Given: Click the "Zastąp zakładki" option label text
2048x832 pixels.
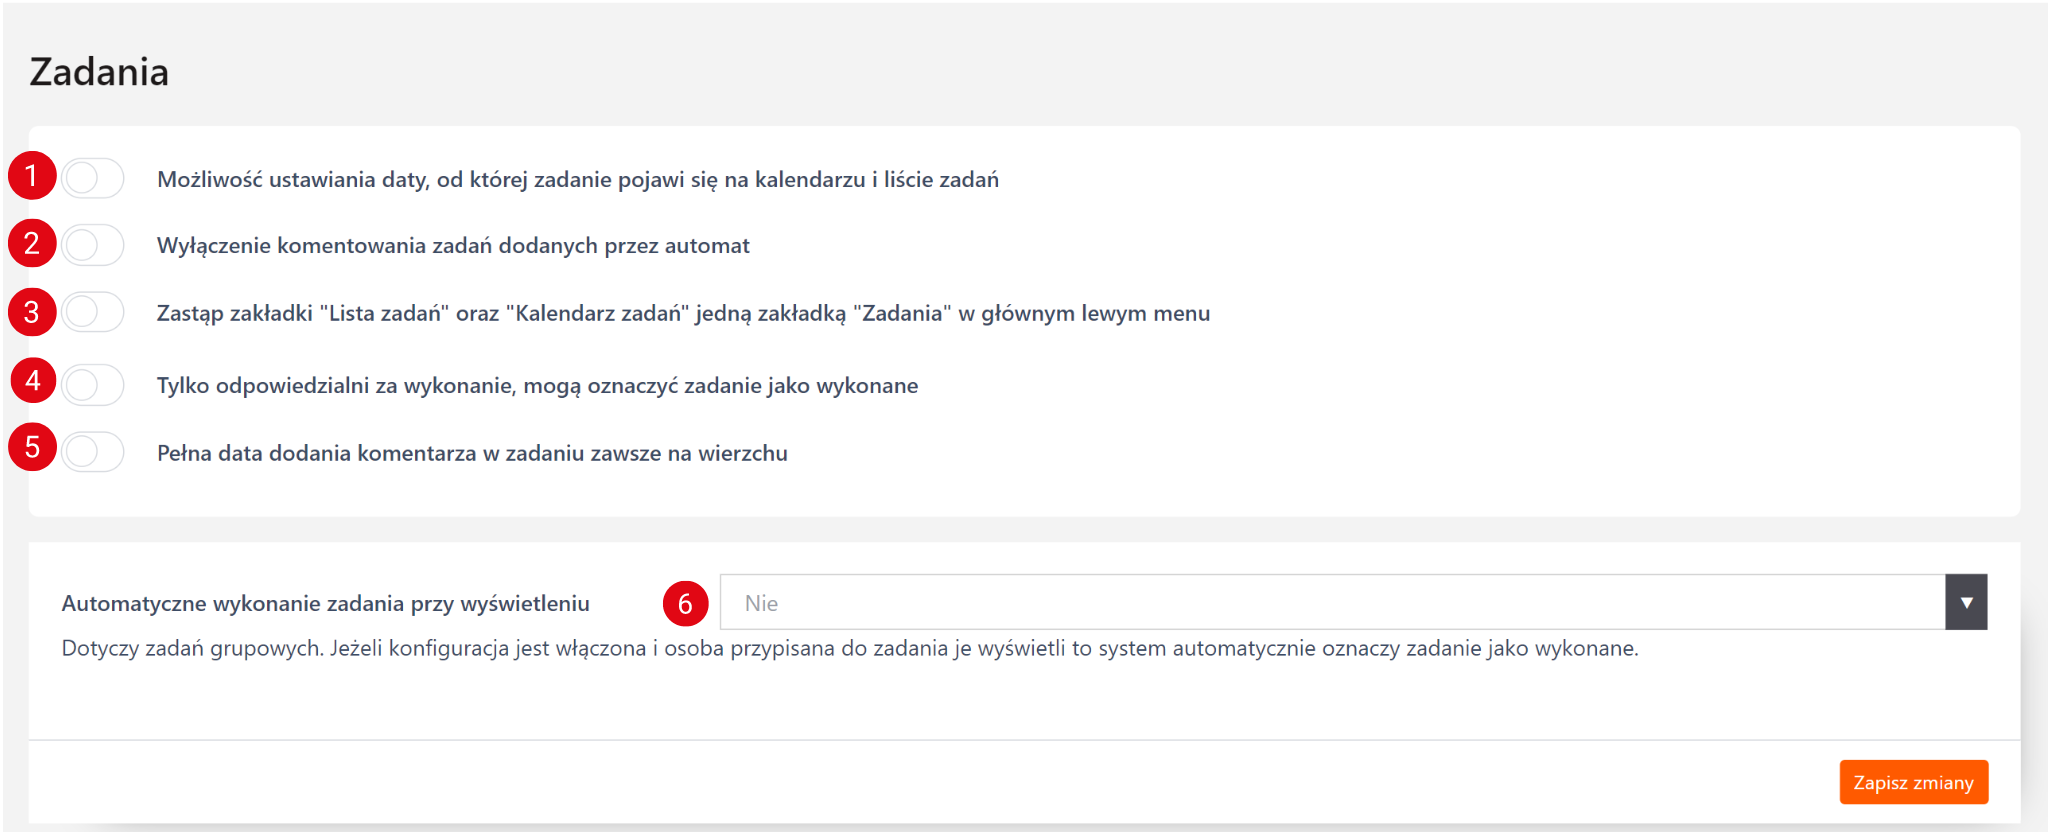Looking at the screenshot, I should (x=683, y=314).
